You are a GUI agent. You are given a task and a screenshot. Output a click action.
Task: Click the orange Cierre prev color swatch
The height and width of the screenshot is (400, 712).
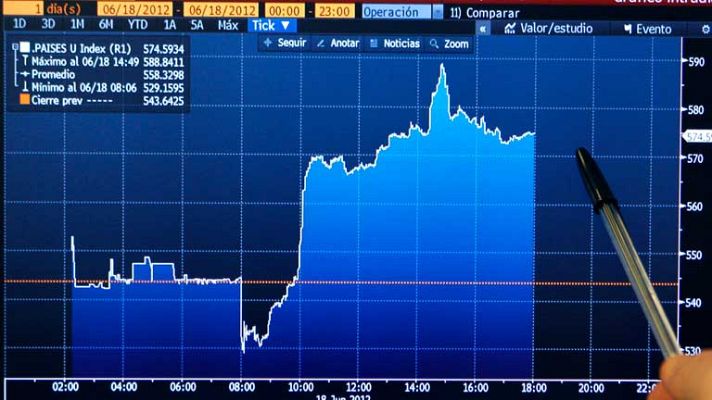[24, 99]
